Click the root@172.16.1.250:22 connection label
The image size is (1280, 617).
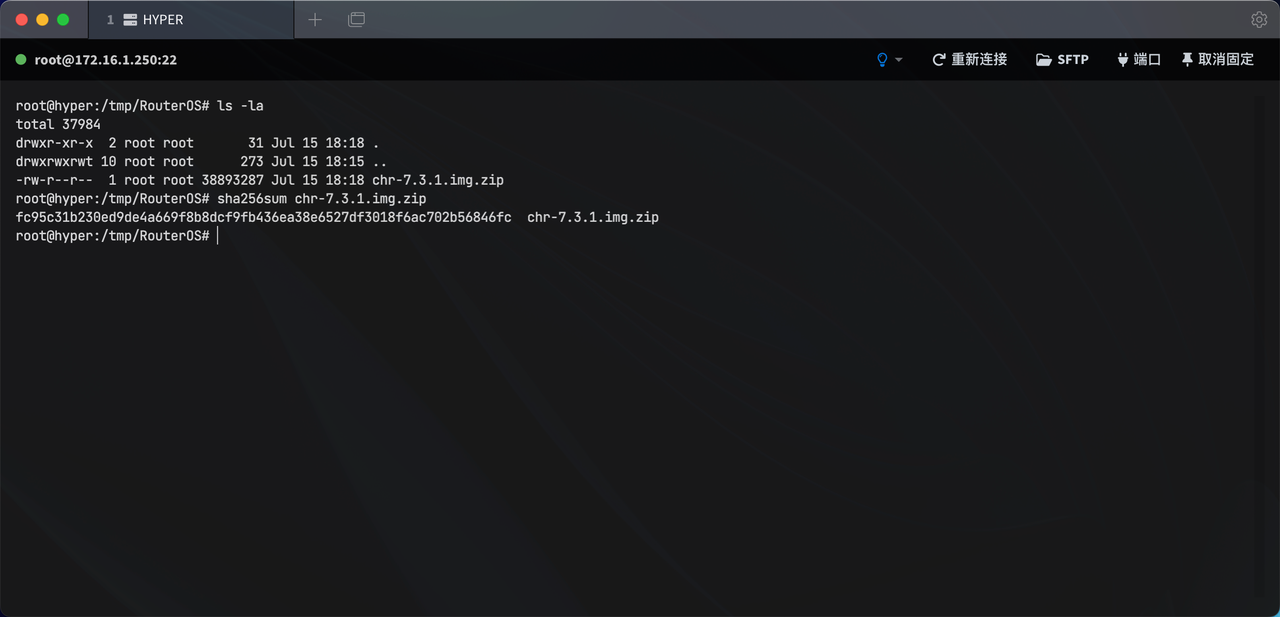[x=106, y=60]
